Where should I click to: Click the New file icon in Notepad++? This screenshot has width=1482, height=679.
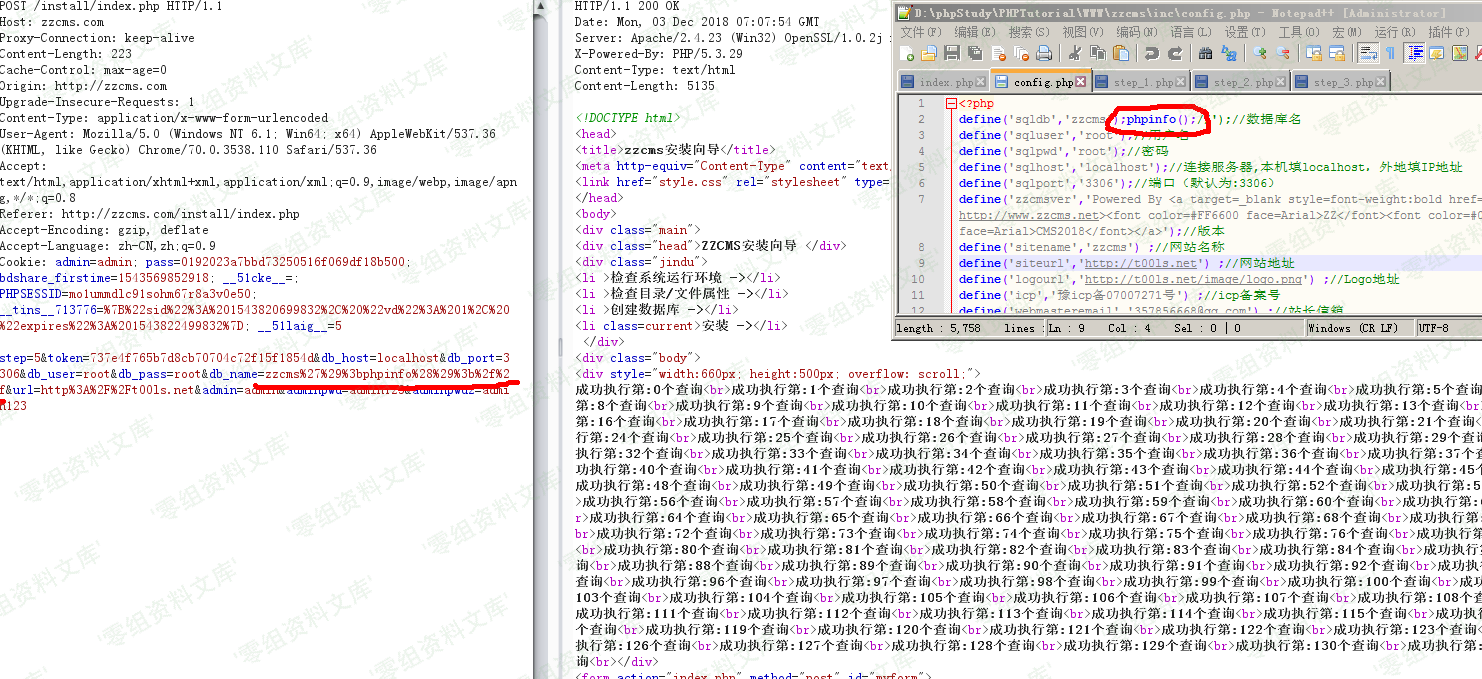coord(907,53)
